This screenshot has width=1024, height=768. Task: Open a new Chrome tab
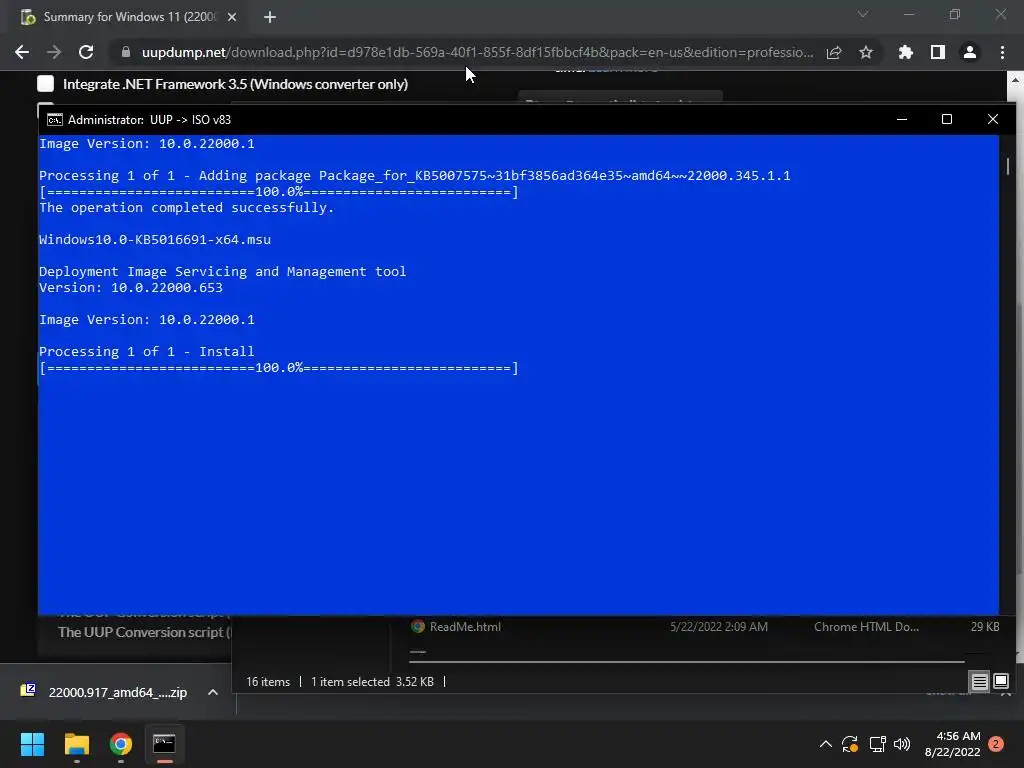click(x=270, y=17)
